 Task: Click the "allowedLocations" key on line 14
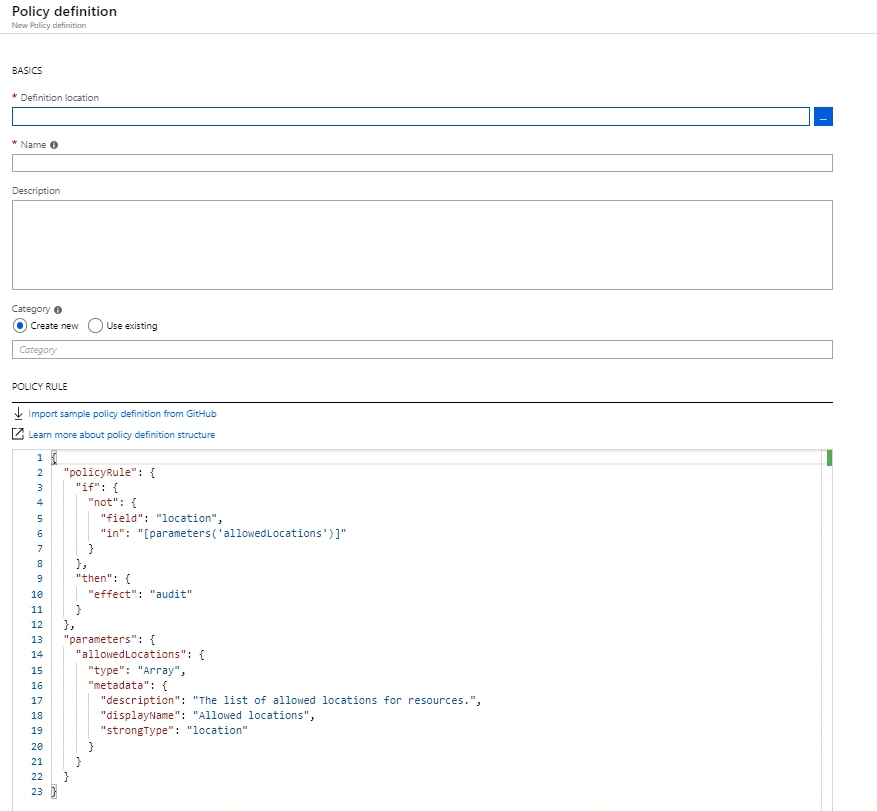[x=131, y=655]
